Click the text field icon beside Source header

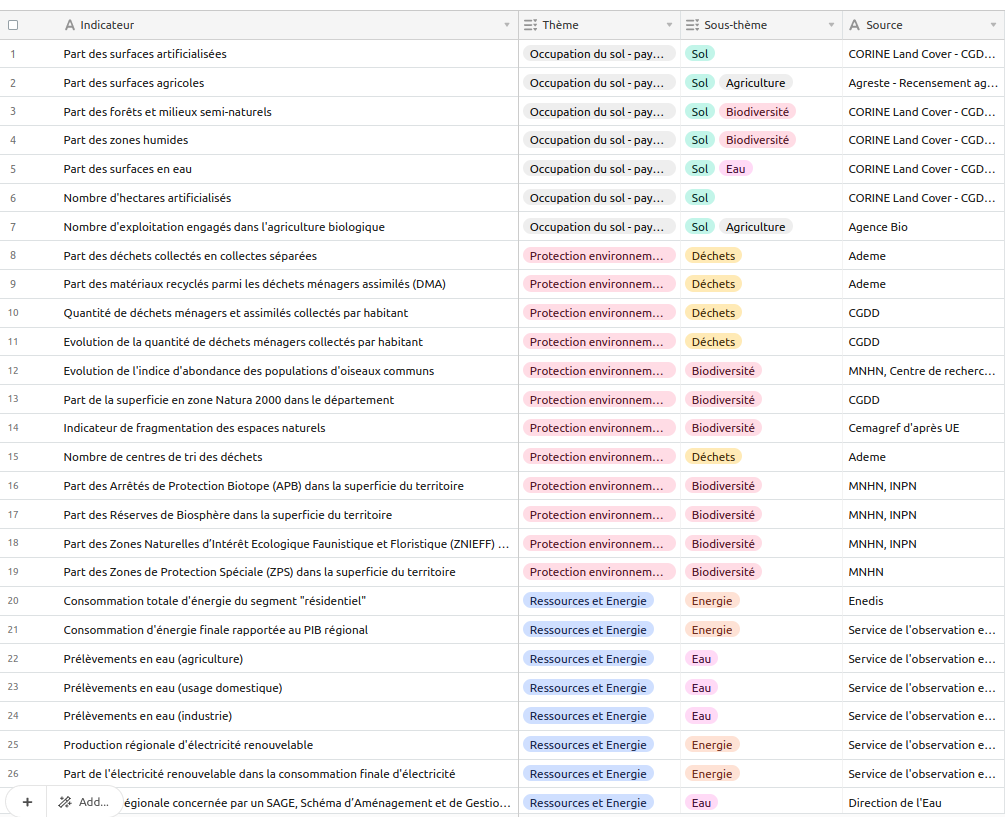pyautogui.click(x=854, y=25)
